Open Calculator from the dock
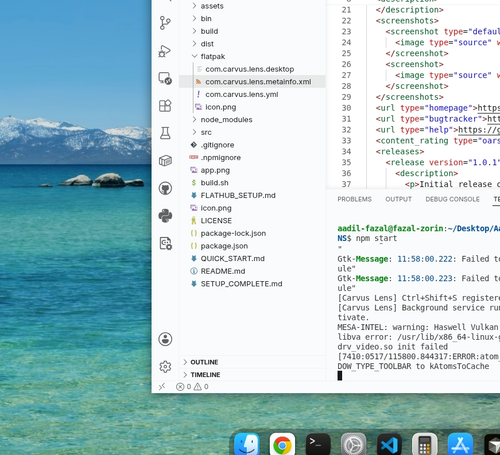Viewport: 500px width, 455px height. pos(425,445)
